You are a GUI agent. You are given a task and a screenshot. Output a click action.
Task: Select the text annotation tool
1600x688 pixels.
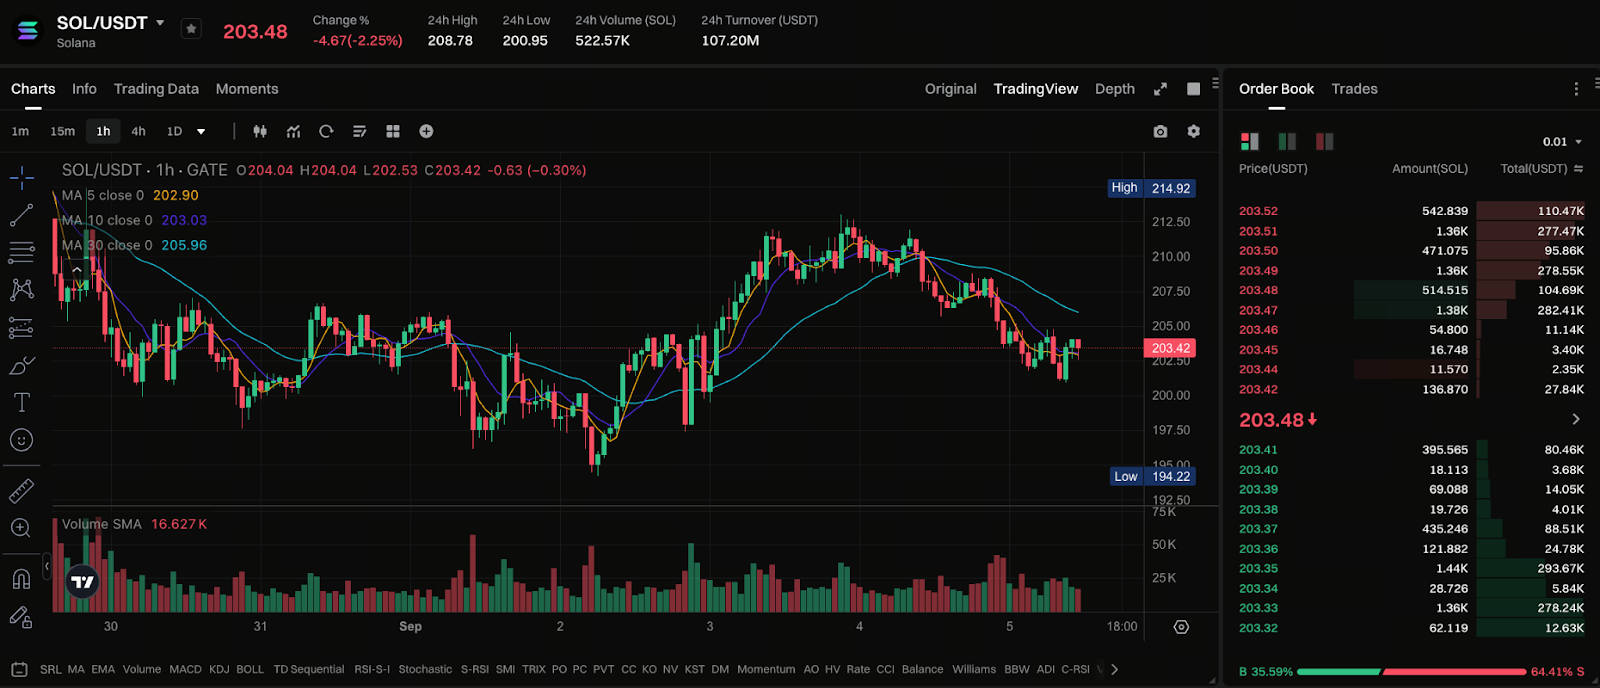[x=21, y=402]
